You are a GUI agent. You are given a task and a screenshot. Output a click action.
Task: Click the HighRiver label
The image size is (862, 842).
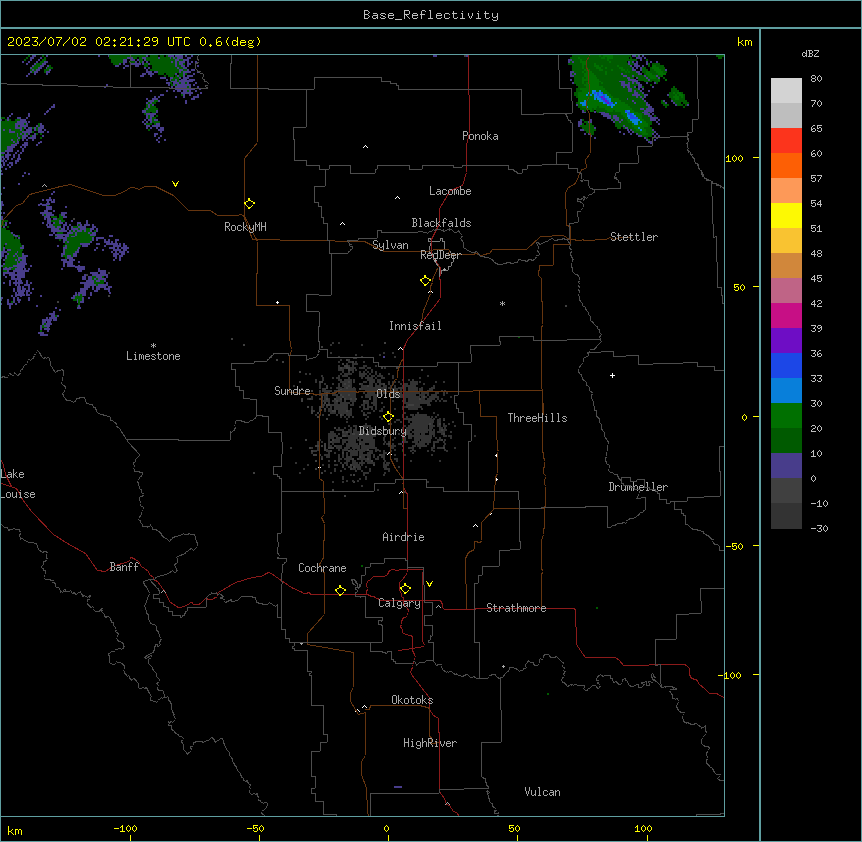[430, 743]
